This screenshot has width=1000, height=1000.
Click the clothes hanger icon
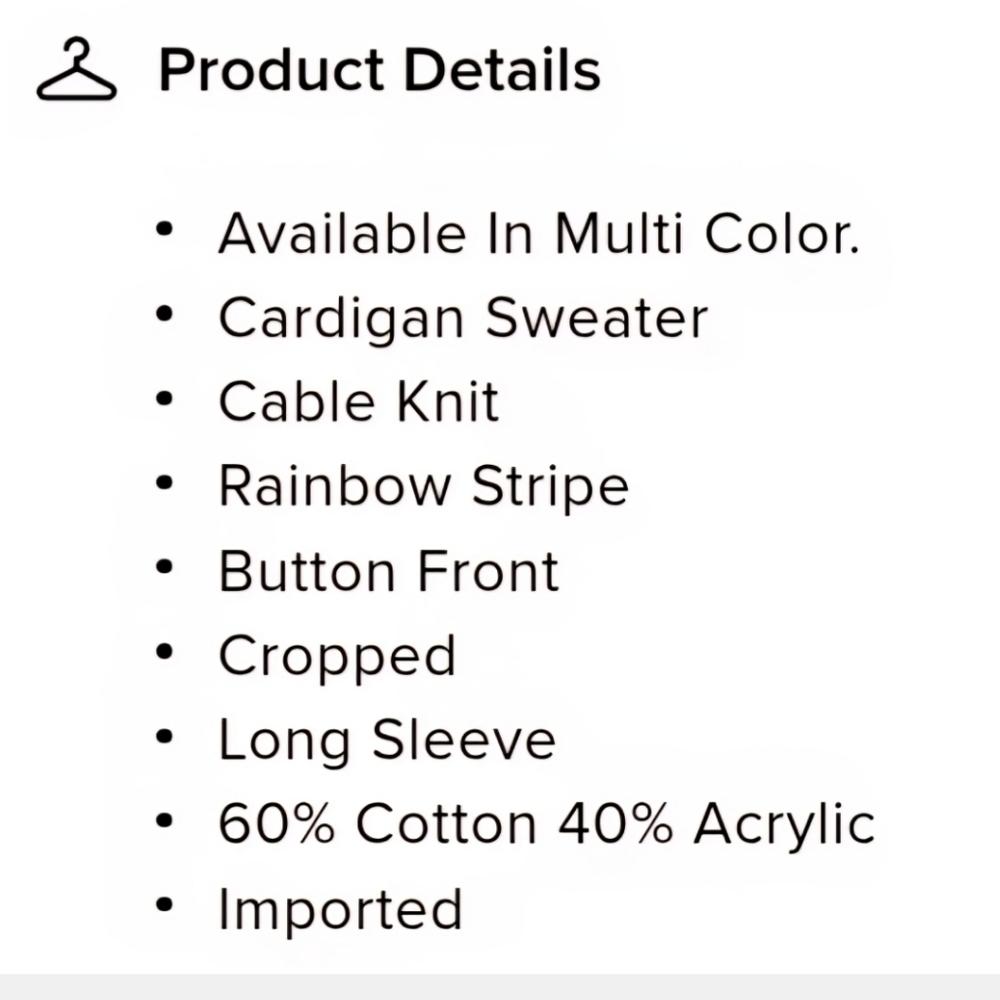(76, 70)
